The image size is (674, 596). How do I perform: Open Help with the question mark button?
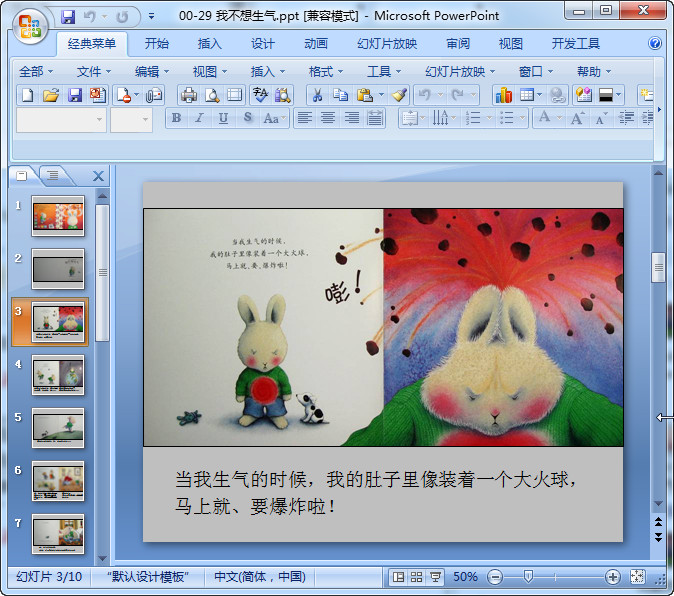click(x=655, y=43)
